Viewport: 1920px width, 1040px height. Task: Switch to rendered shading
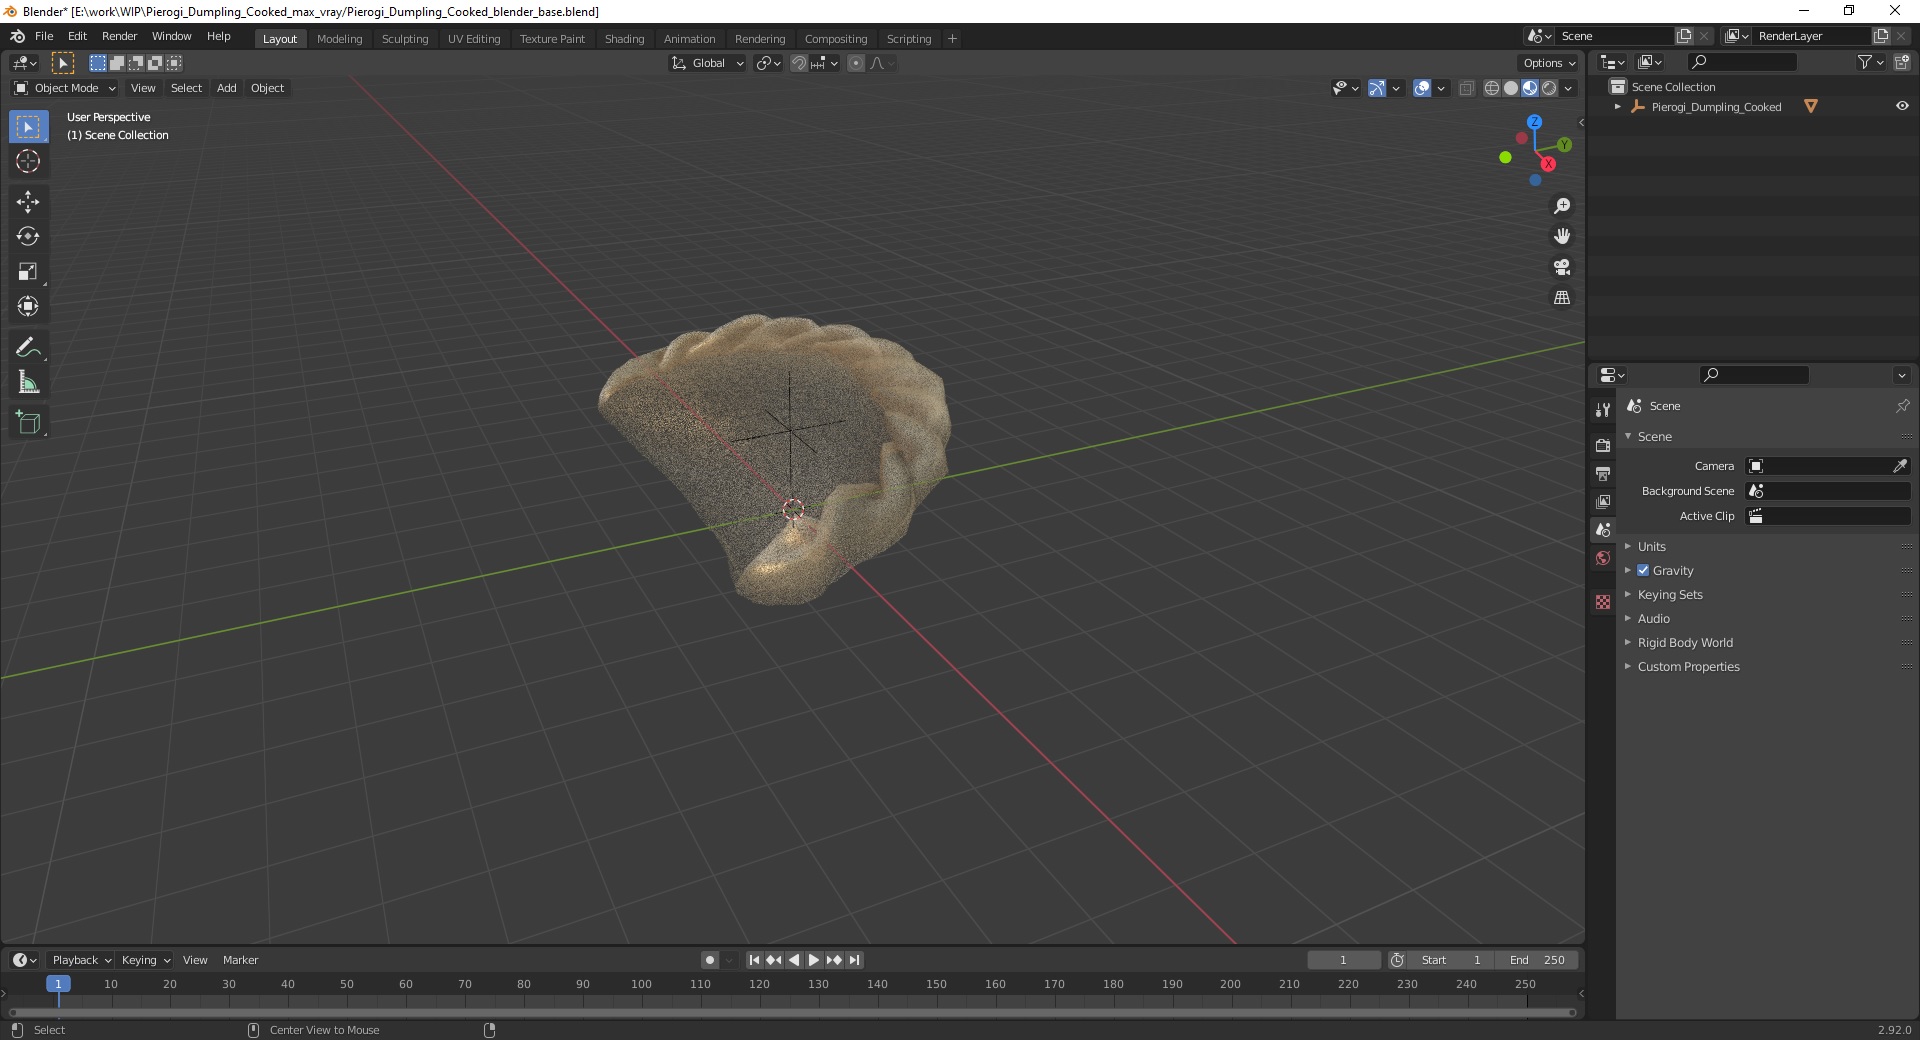tap(1549, 88)
